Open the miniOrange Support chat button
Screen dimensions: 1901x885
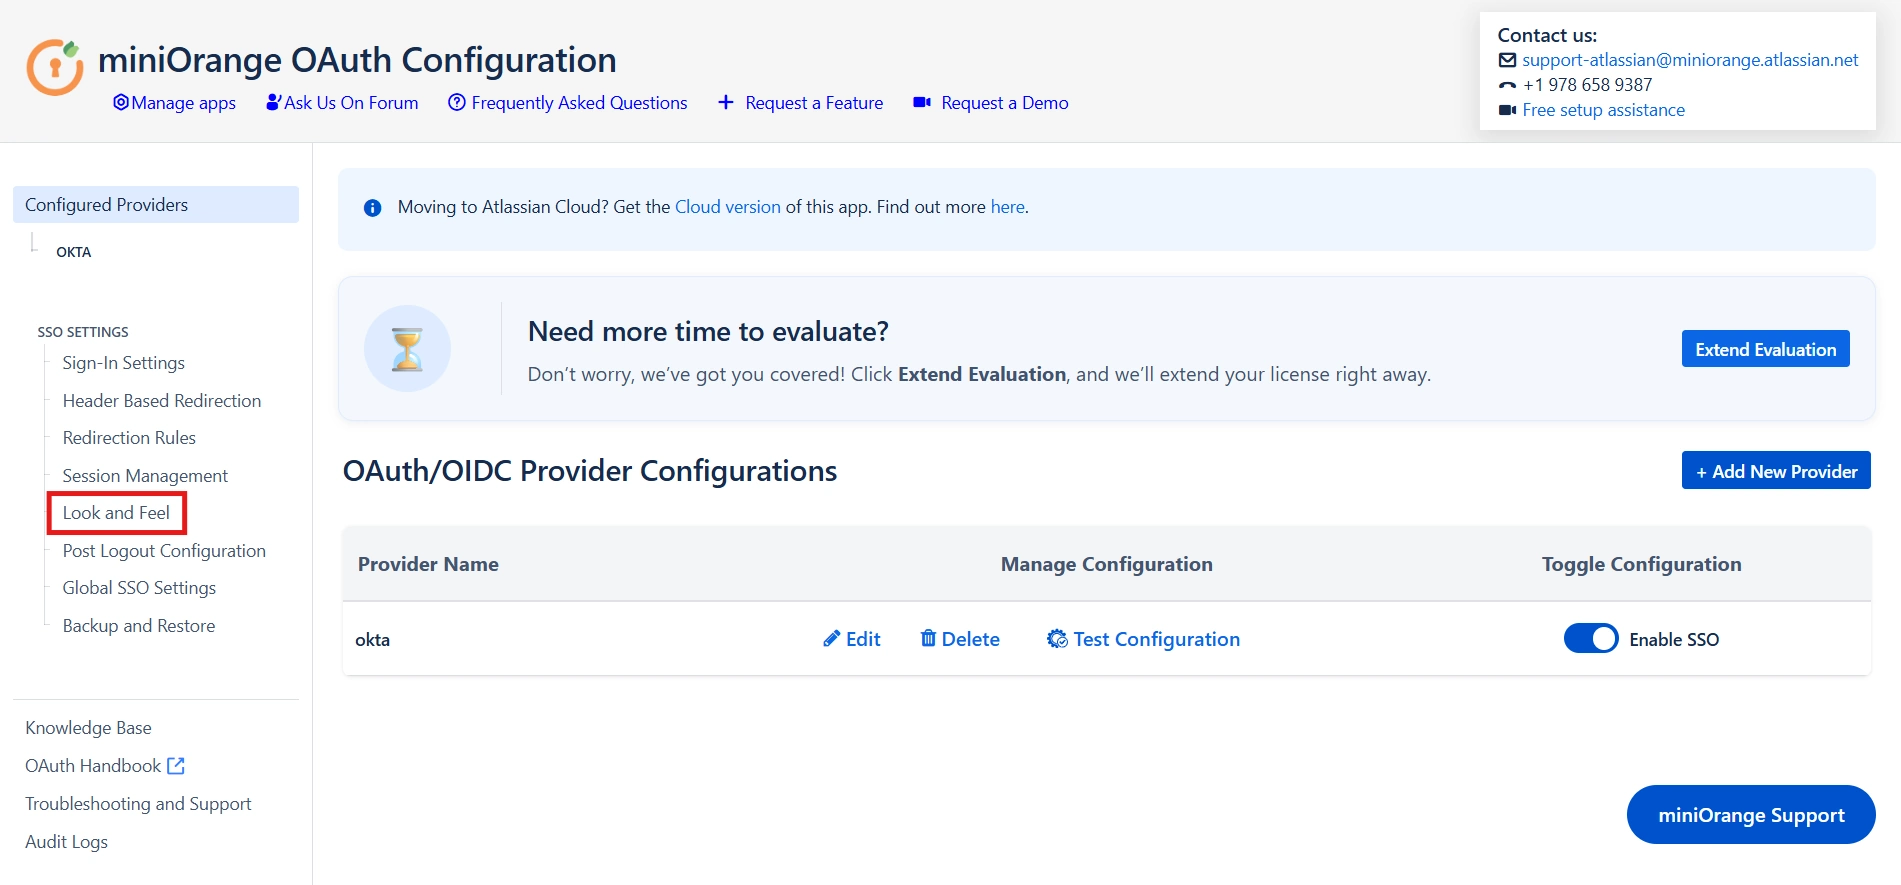tap(1751, 815)
